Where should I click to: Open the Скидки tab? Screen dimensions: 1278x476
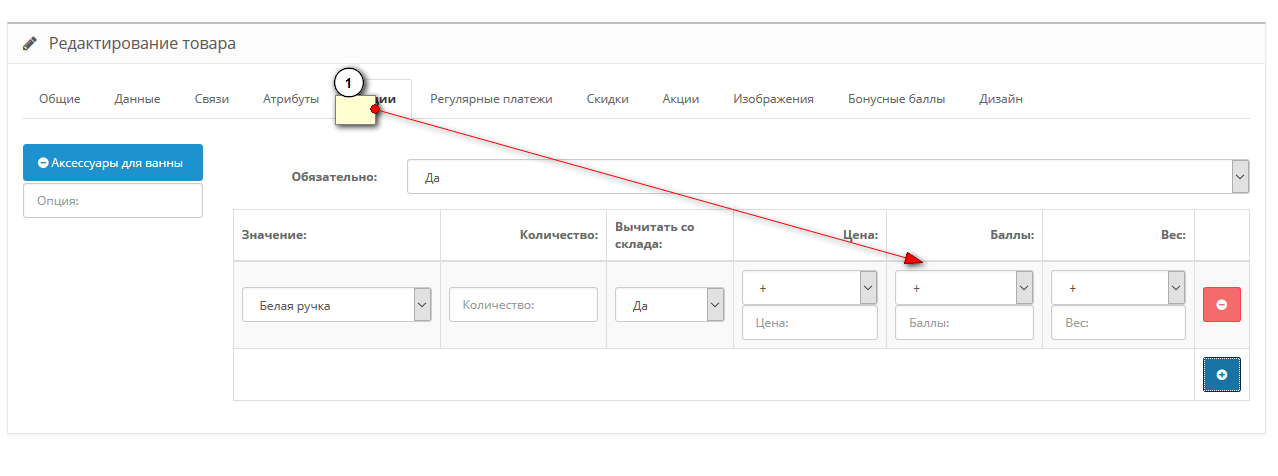607,99
